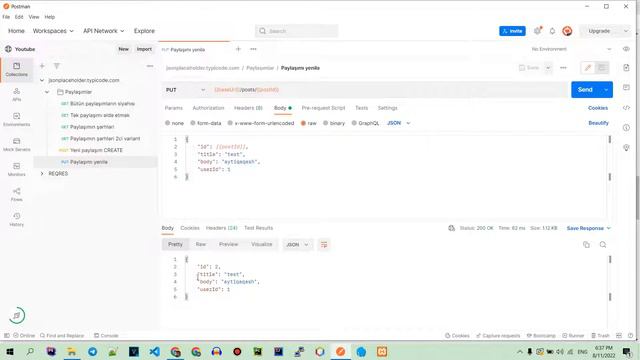Switch to the request Settings tab
The image size is (640, 360).
[387, 108]
